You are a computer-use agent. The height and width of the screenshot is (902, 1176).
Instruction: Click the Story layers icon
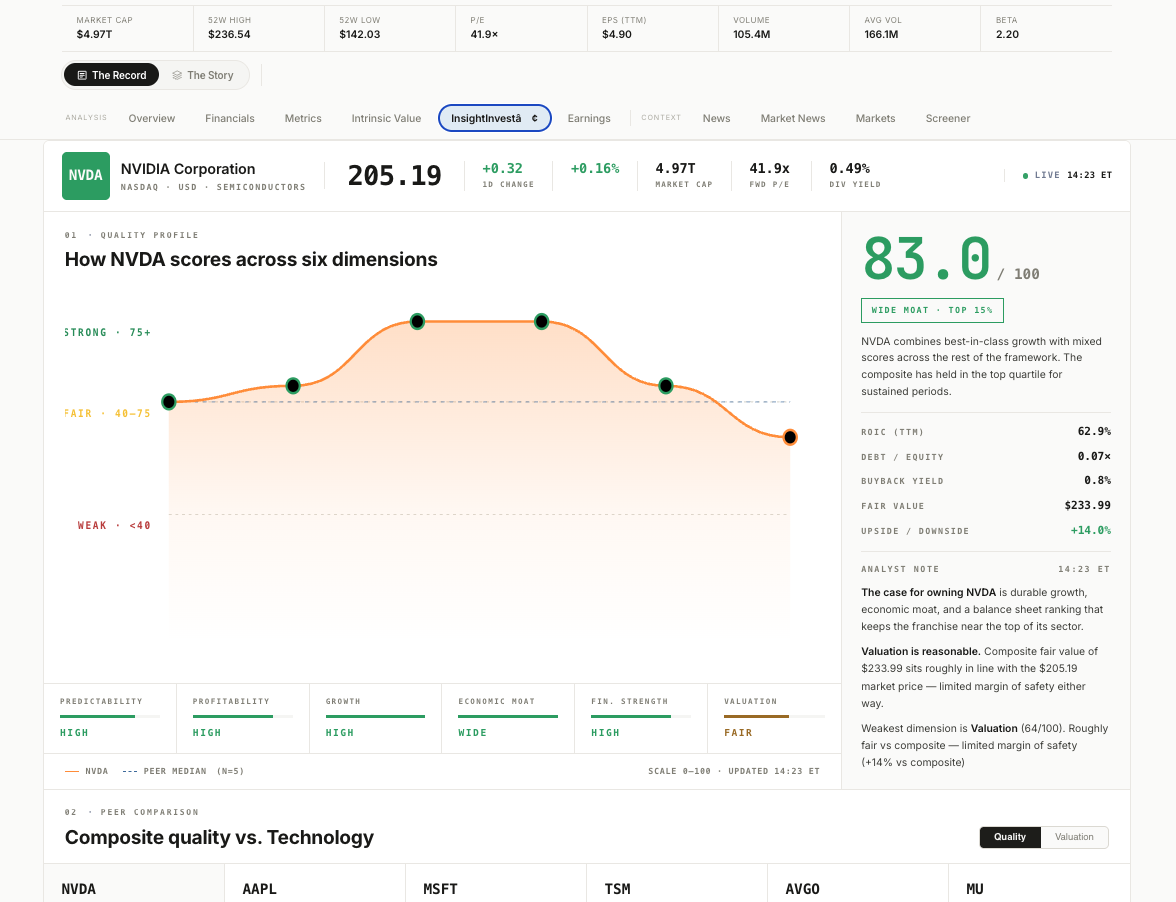coord(177,75)
